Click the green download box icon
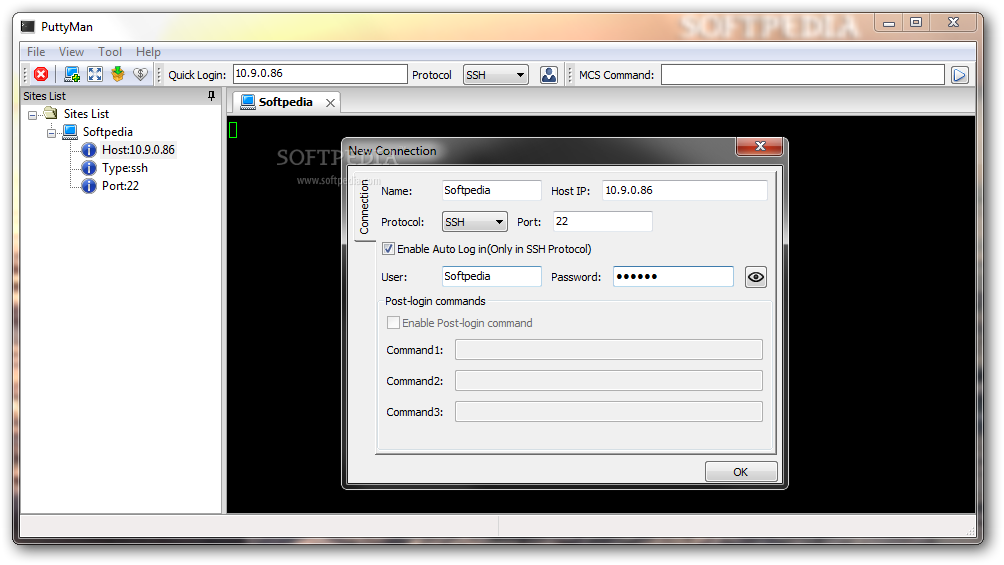This screenshot has width=1004, height=565. pos(118,74)
